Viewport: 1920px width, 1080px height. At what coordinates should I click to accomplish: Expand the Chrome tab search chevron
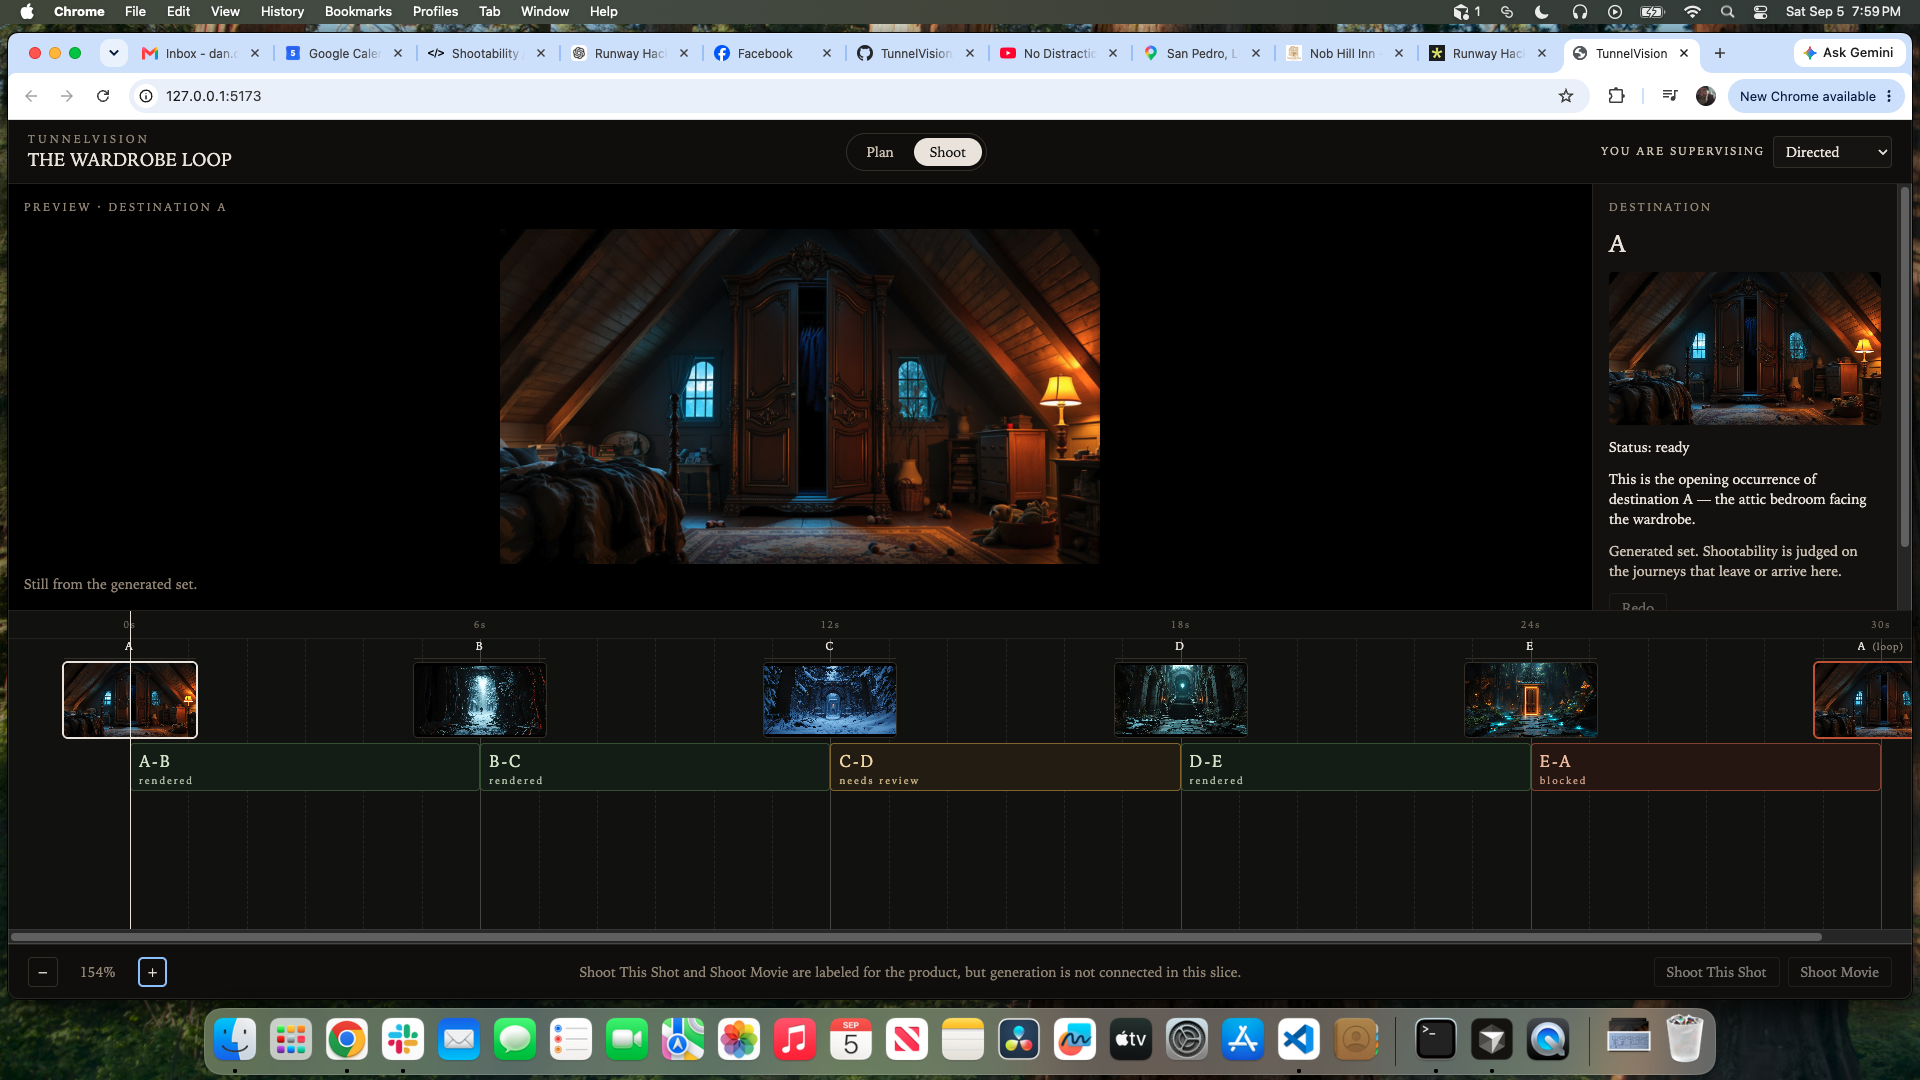coord(114,53)
